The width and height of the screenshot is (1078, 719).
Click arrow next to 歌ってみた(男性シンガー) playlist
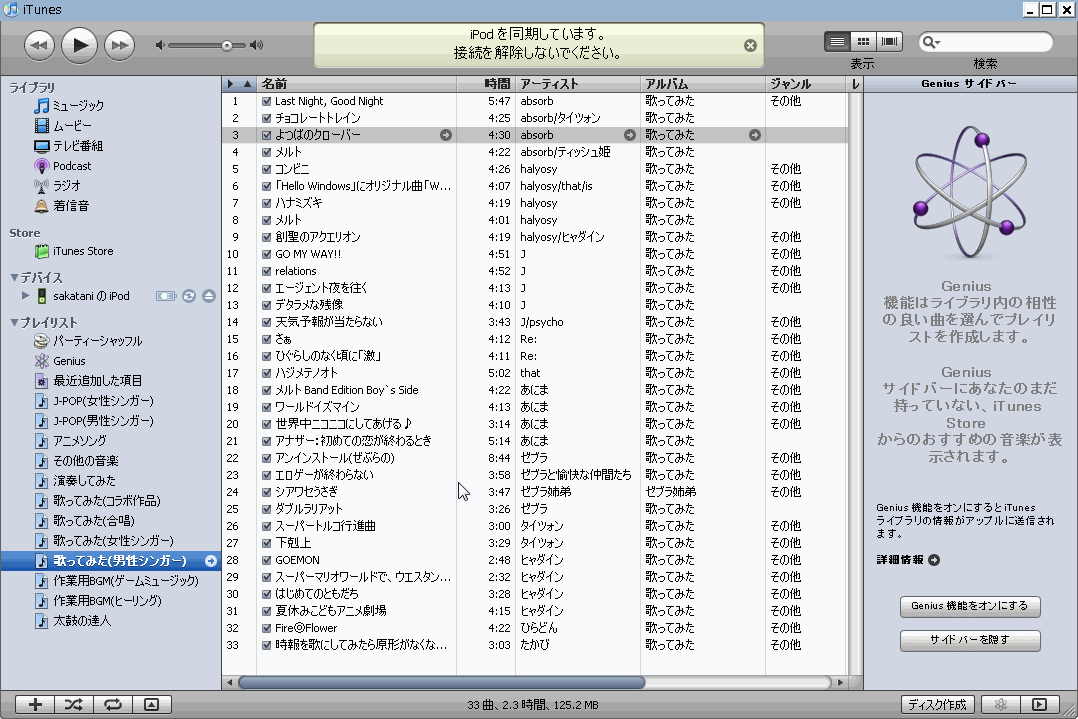210,562
